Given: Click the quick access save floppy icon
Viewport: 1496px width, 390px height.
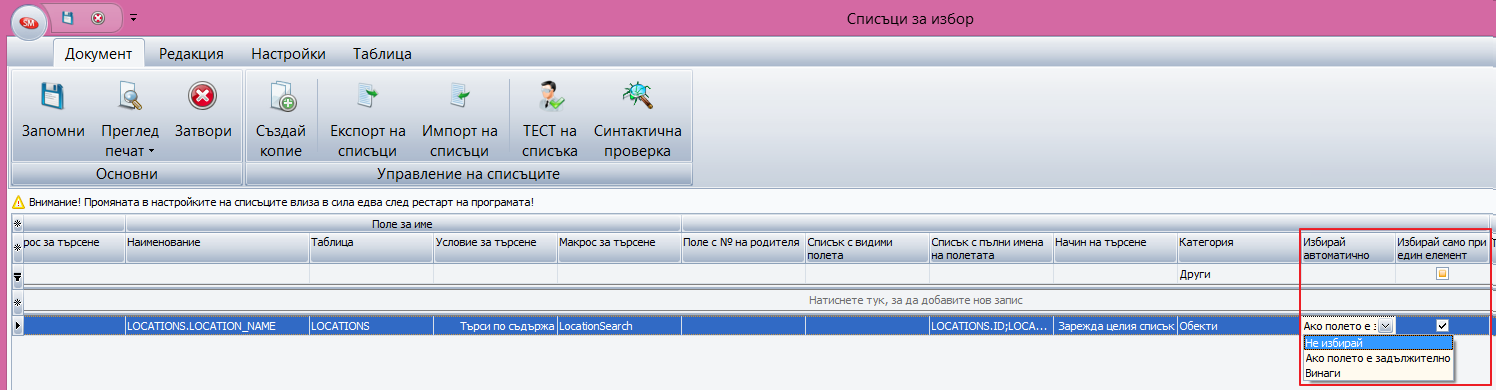Looking at the screenshot, I should click(68, 17).
